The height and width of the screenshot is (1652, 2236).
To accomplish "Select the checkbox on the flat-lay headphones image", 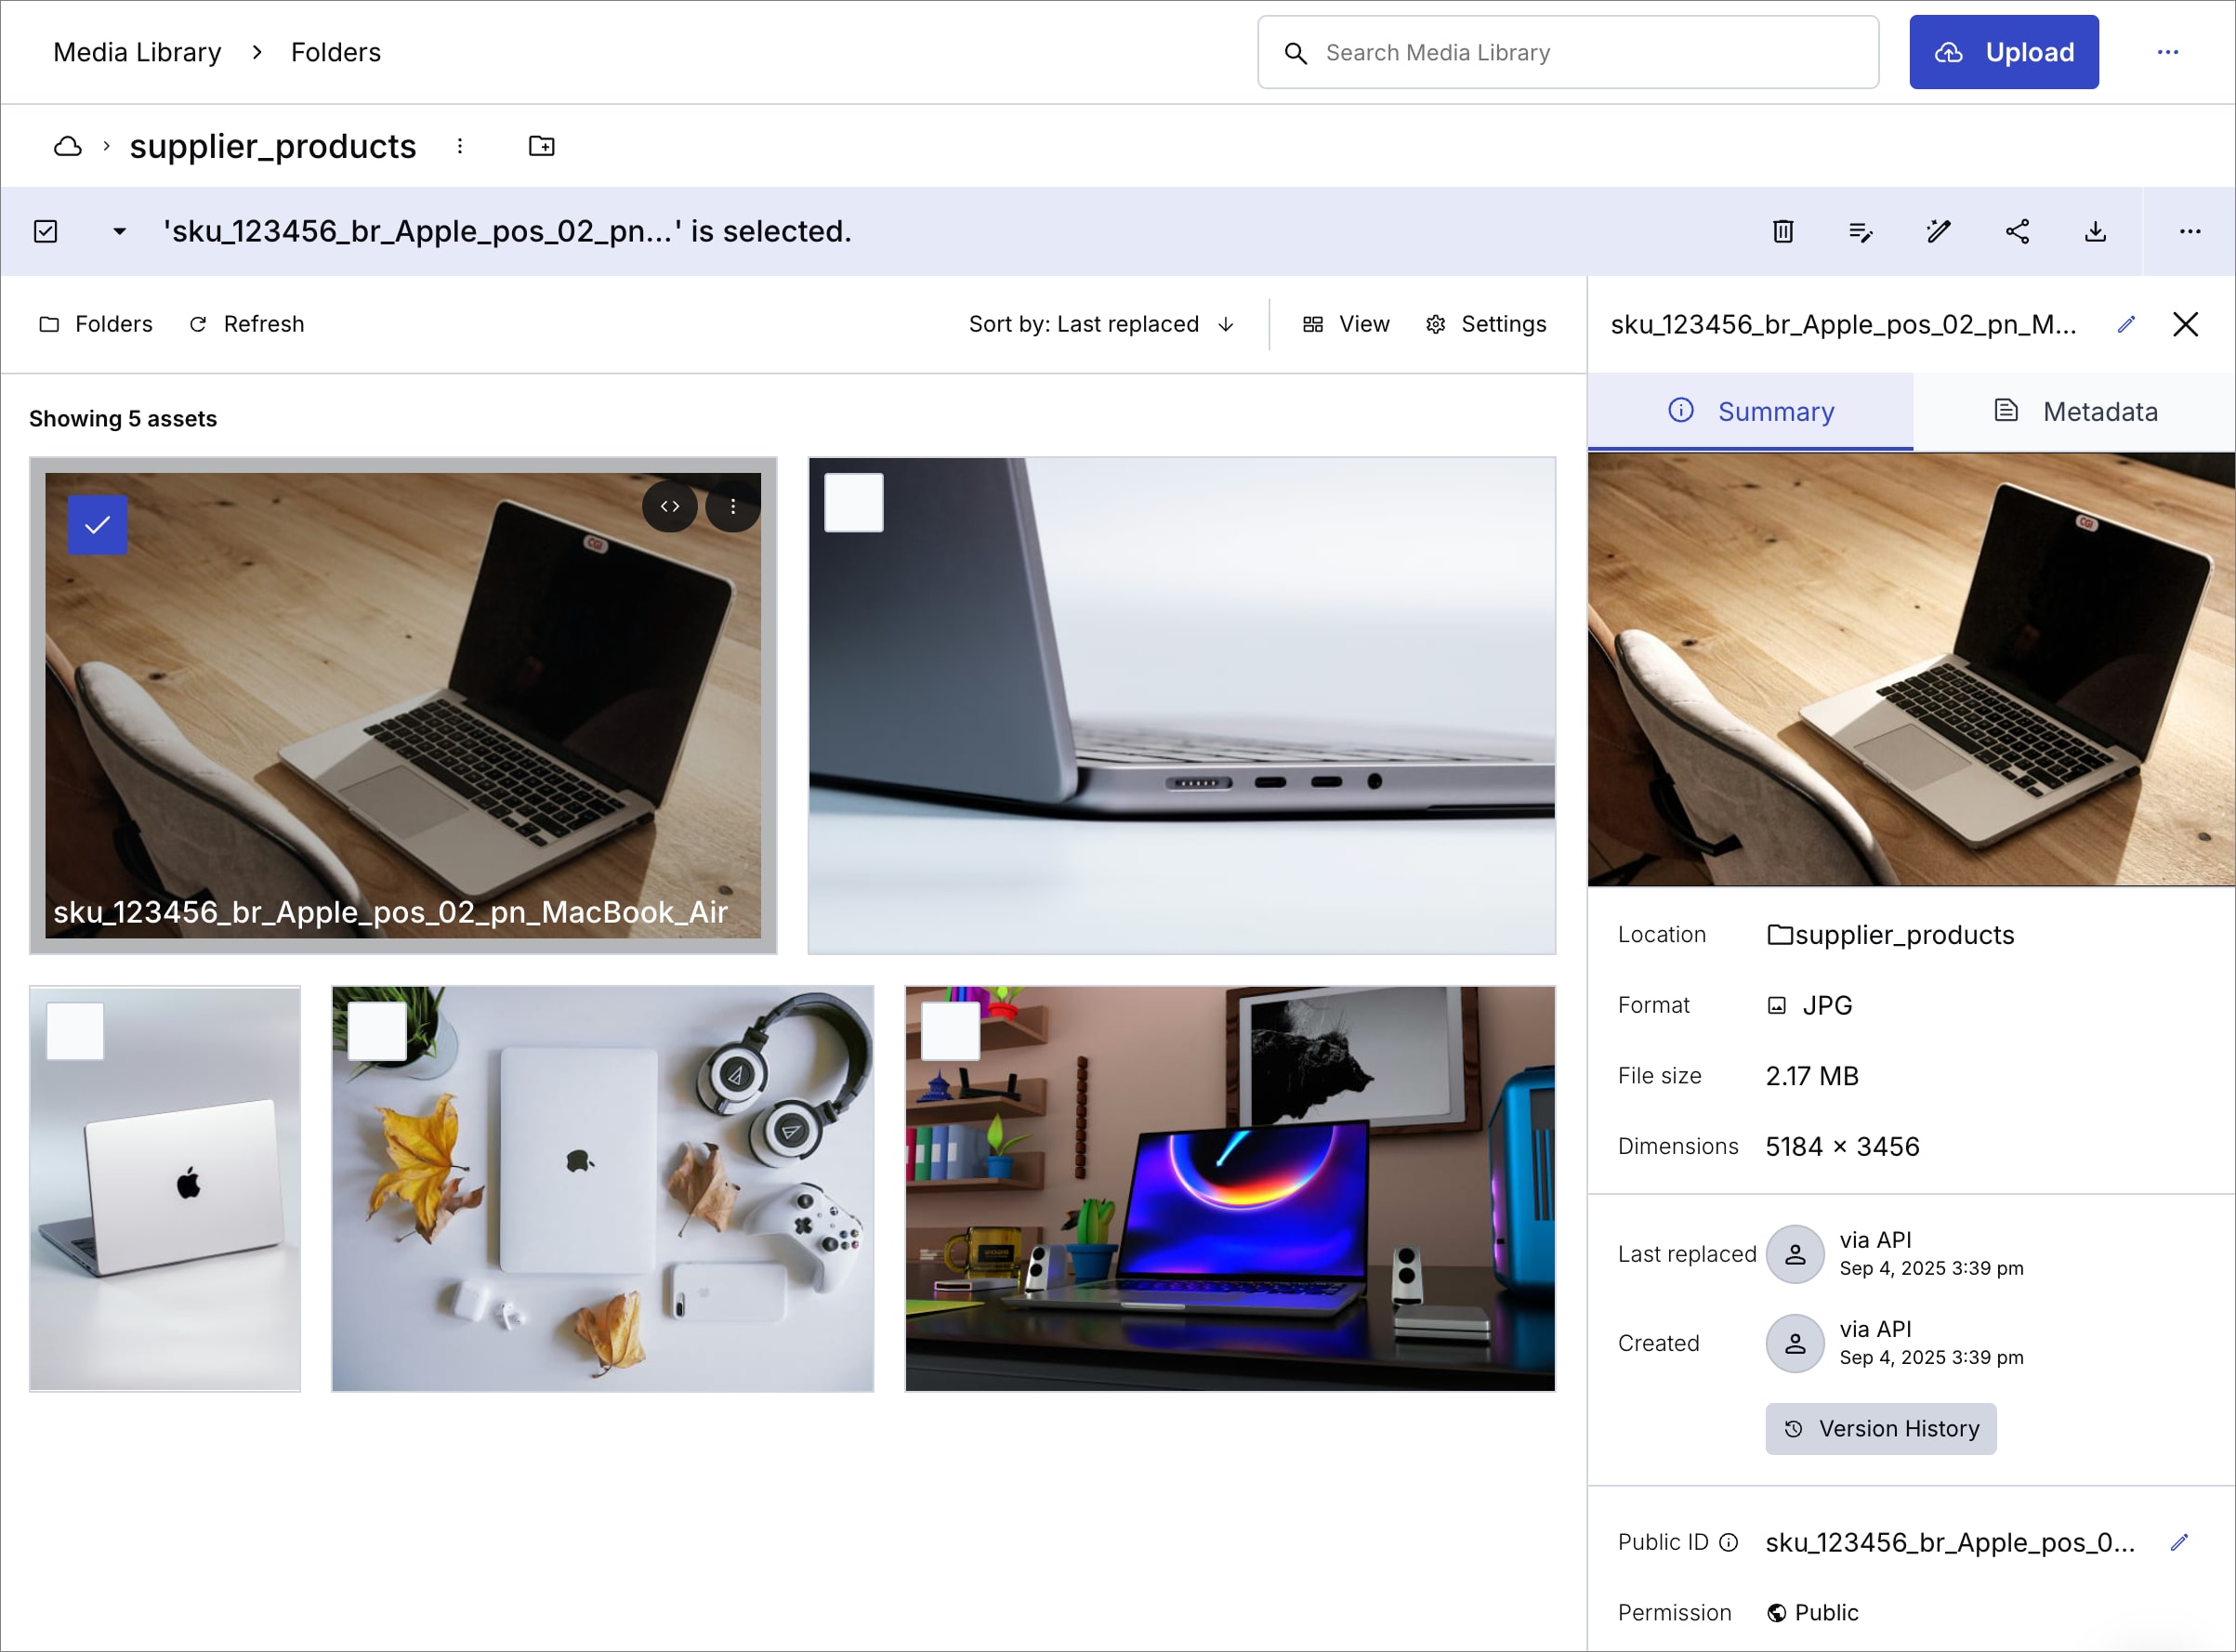I will click(376, 1031).
